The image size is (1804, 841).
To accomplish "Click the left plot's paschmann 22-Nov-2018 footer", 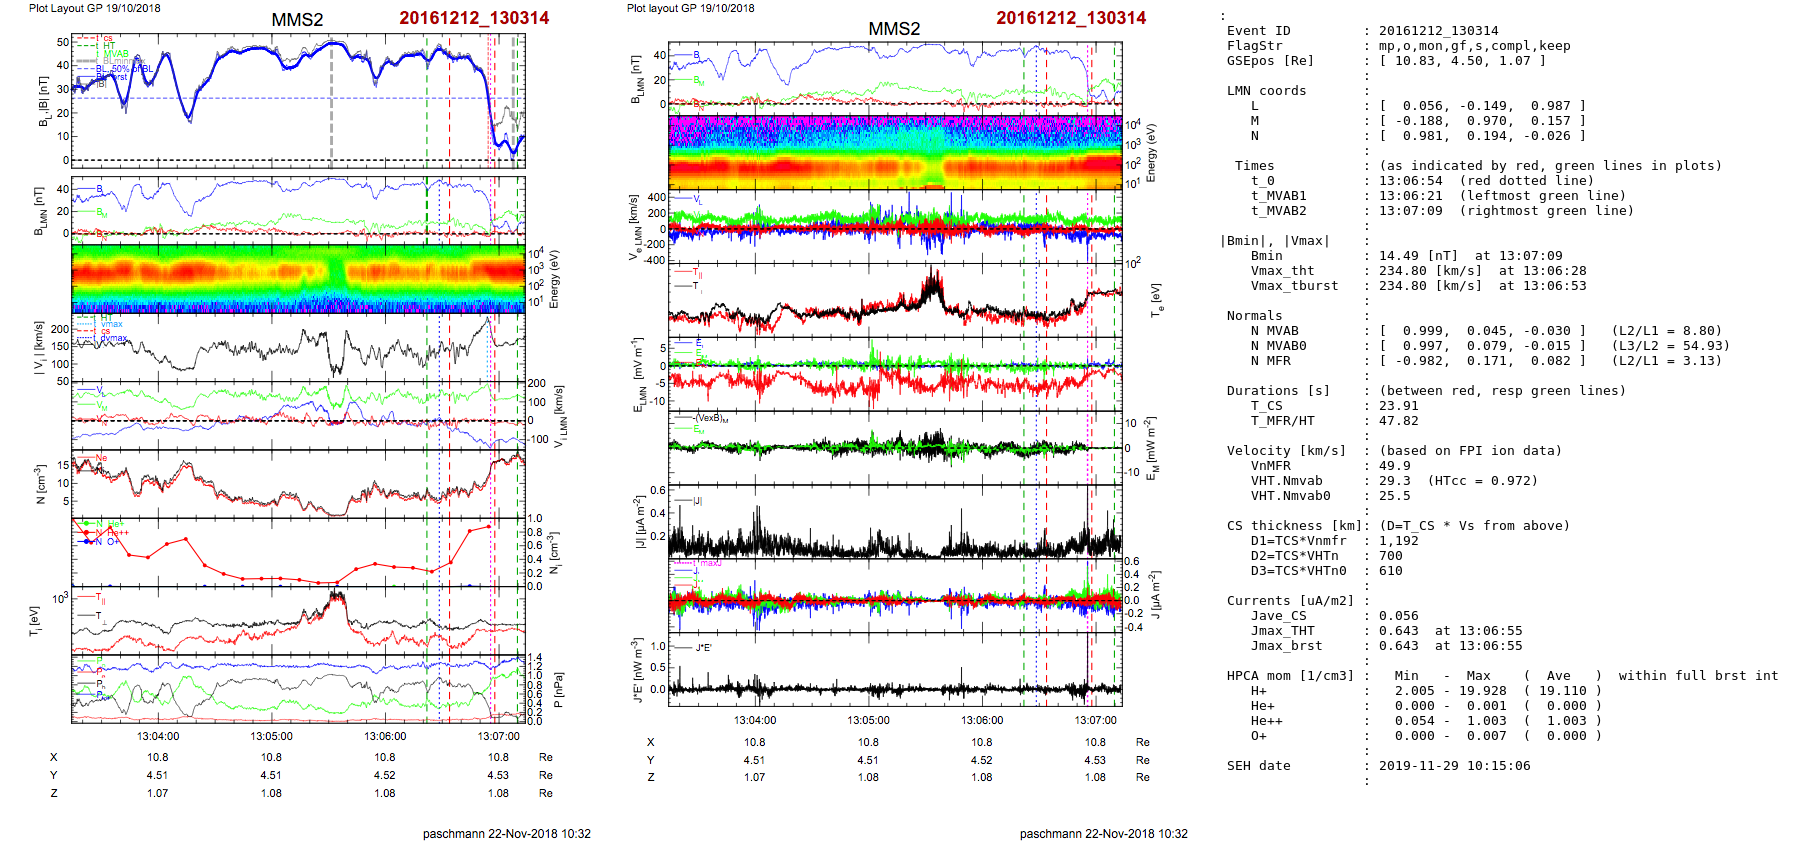I will point(506,833).
